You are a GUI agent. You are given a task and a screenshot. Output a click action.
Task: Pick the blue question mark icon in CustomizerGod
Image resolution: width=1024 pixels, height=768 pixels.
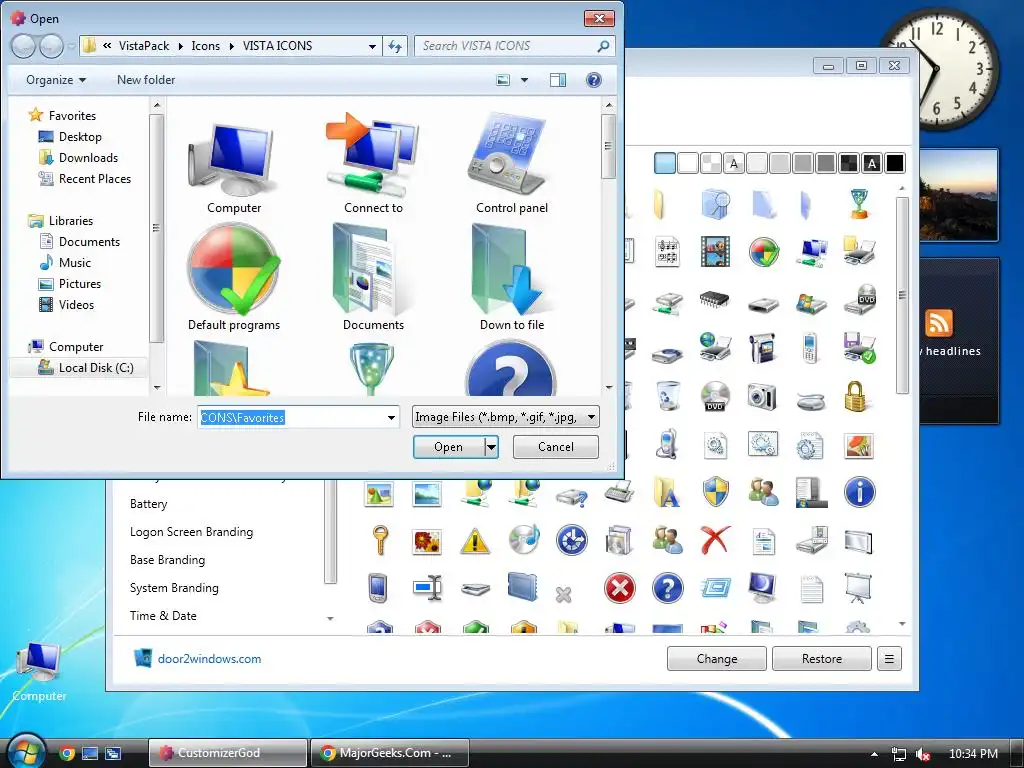click(667, 588)
